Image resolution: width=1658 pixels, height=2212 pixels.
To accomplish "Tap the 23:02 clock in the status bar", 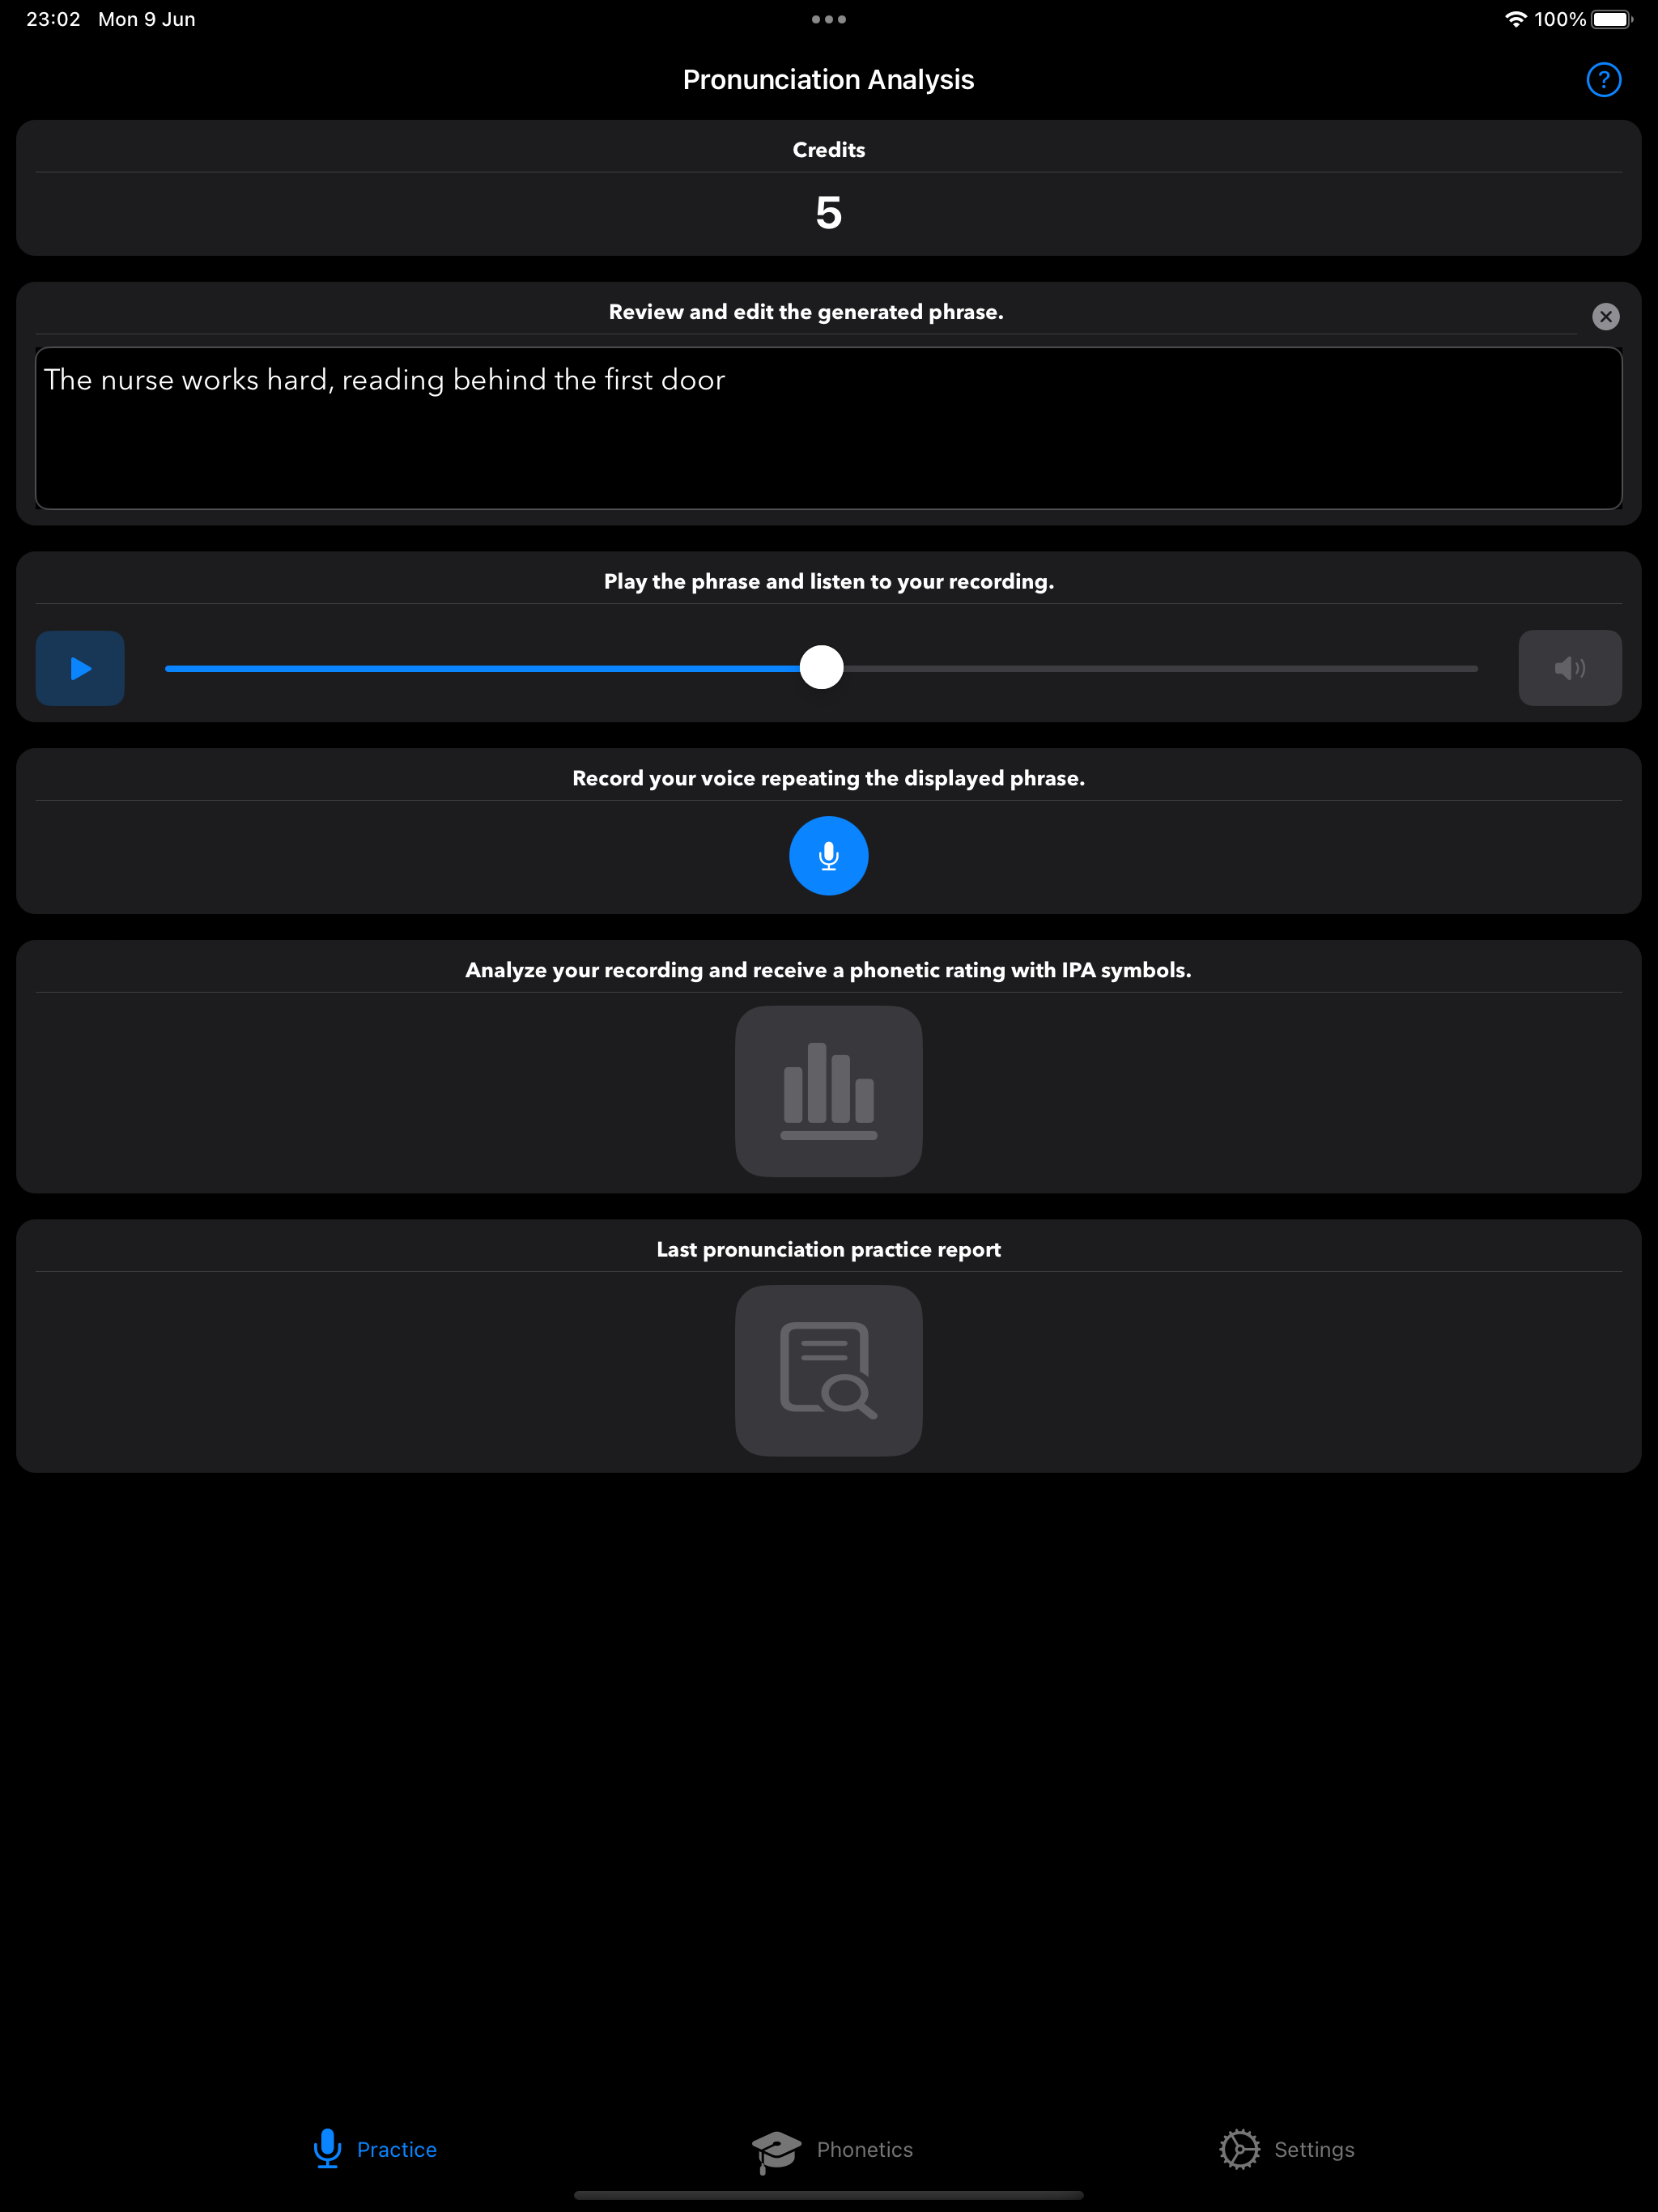I will tap(53, 19).
